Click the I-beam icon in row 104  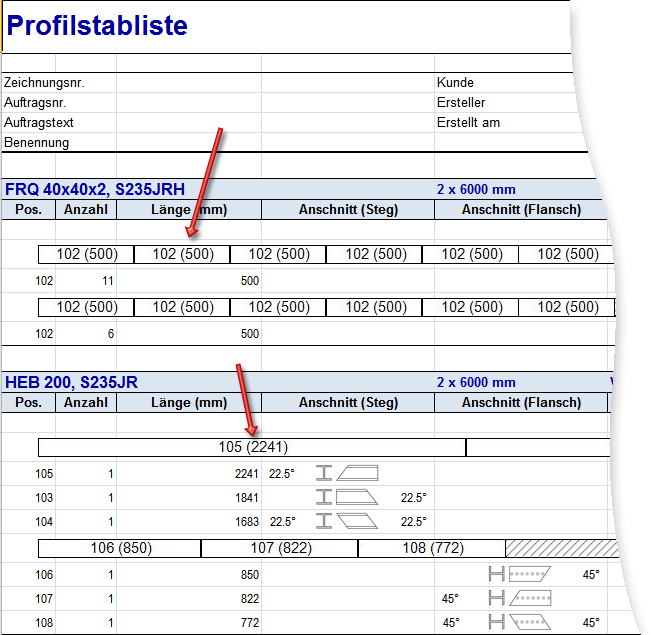(324, 521)
